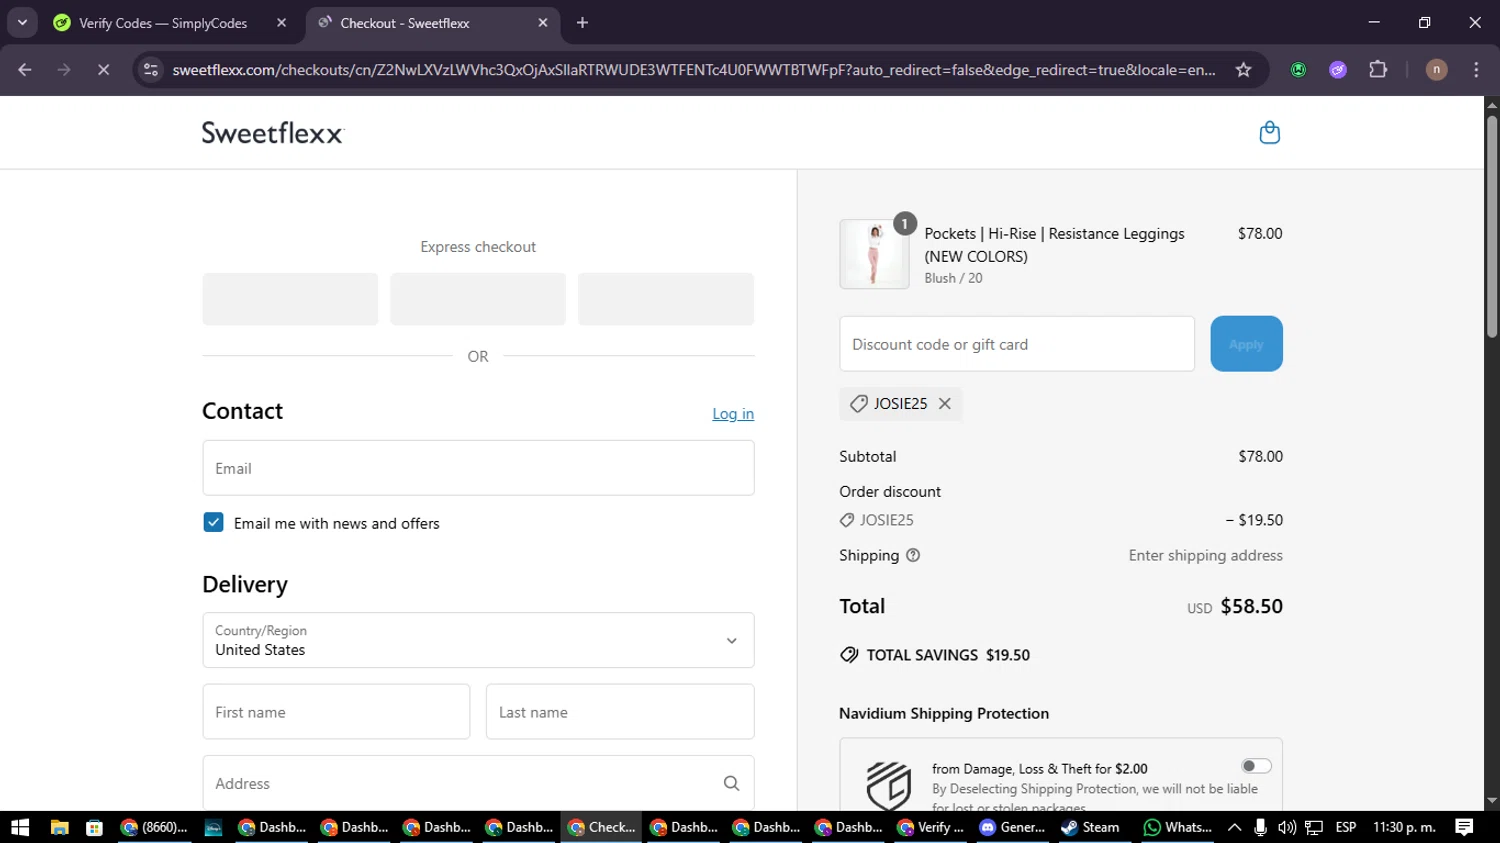Switch to the '(8660)...' Chrome taskbar window

tap(154, 827)
